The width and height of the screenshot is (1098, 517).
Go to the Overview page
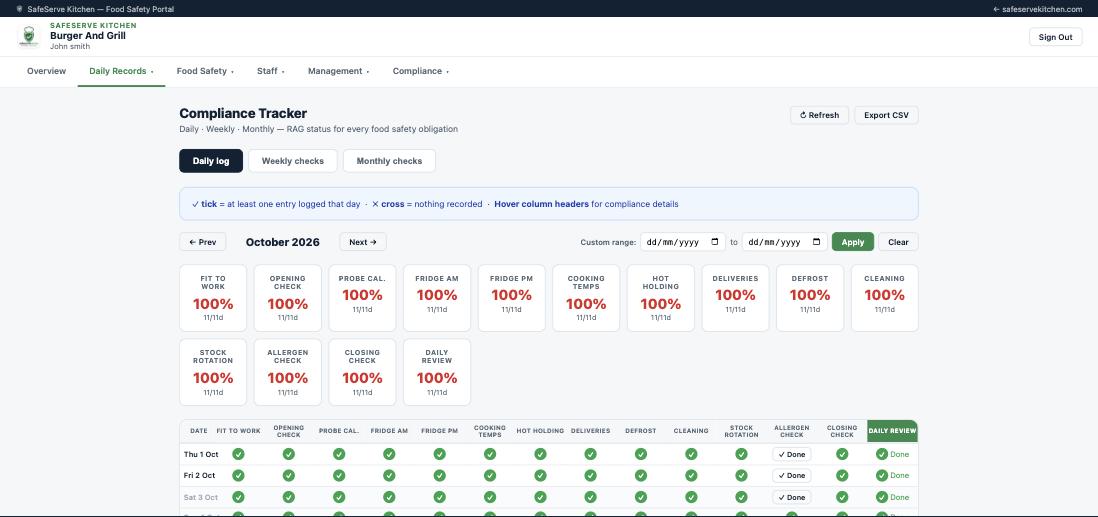(x=46, y=71)
